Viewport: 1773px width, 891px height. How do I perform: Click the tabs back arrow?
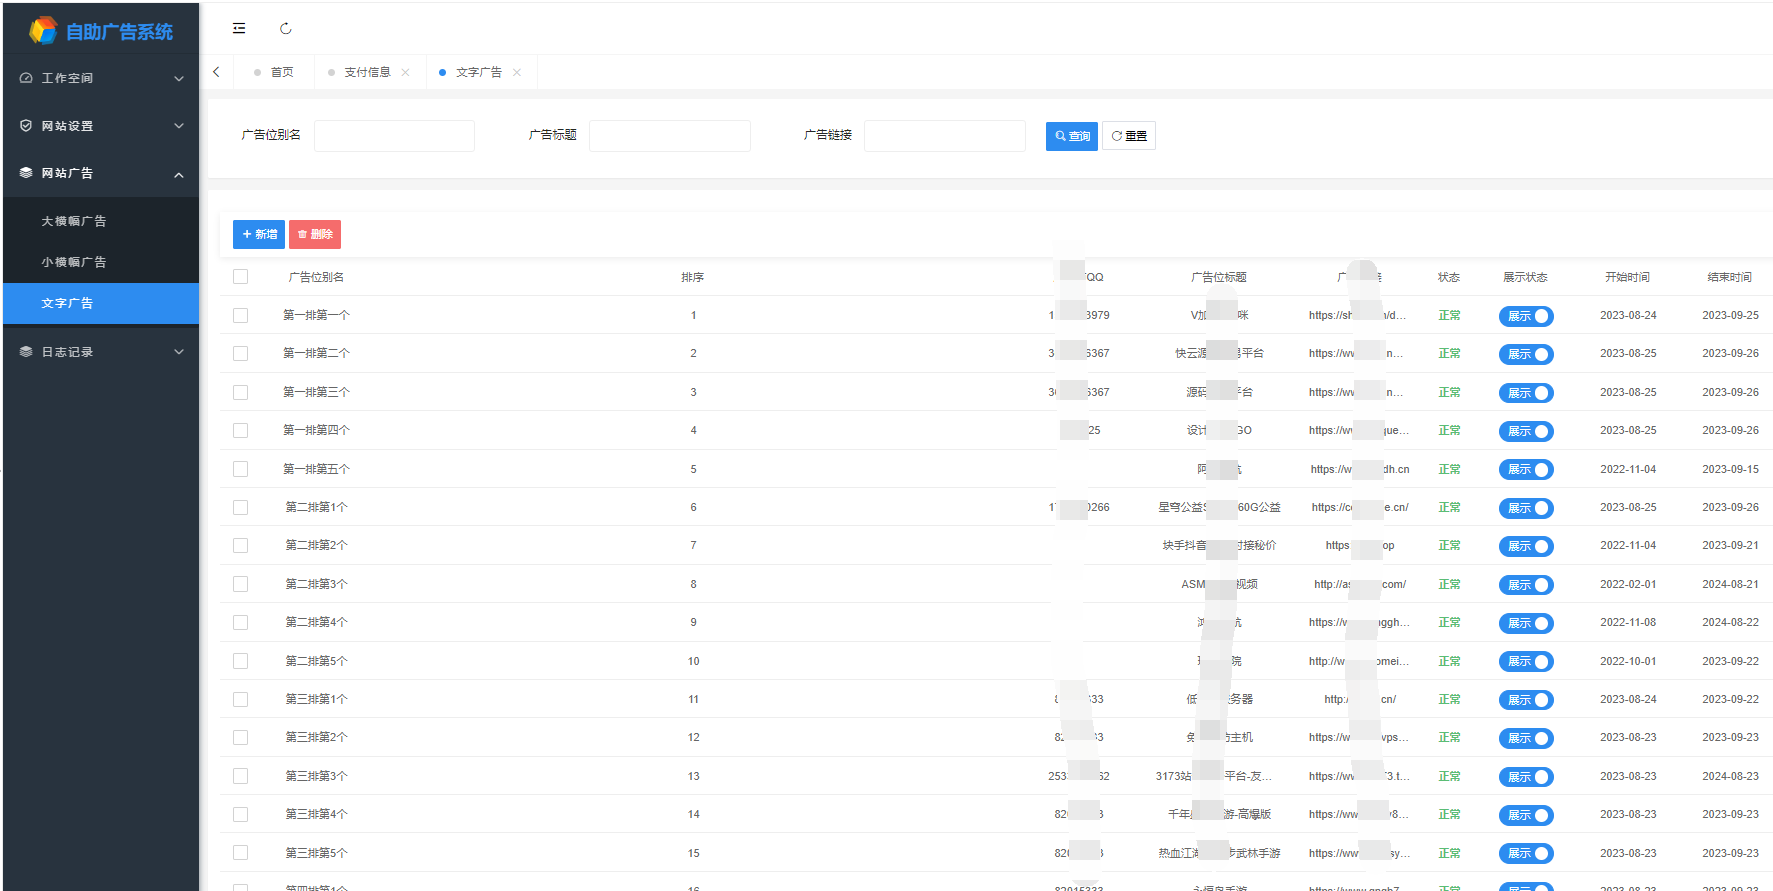pos(216,72)
